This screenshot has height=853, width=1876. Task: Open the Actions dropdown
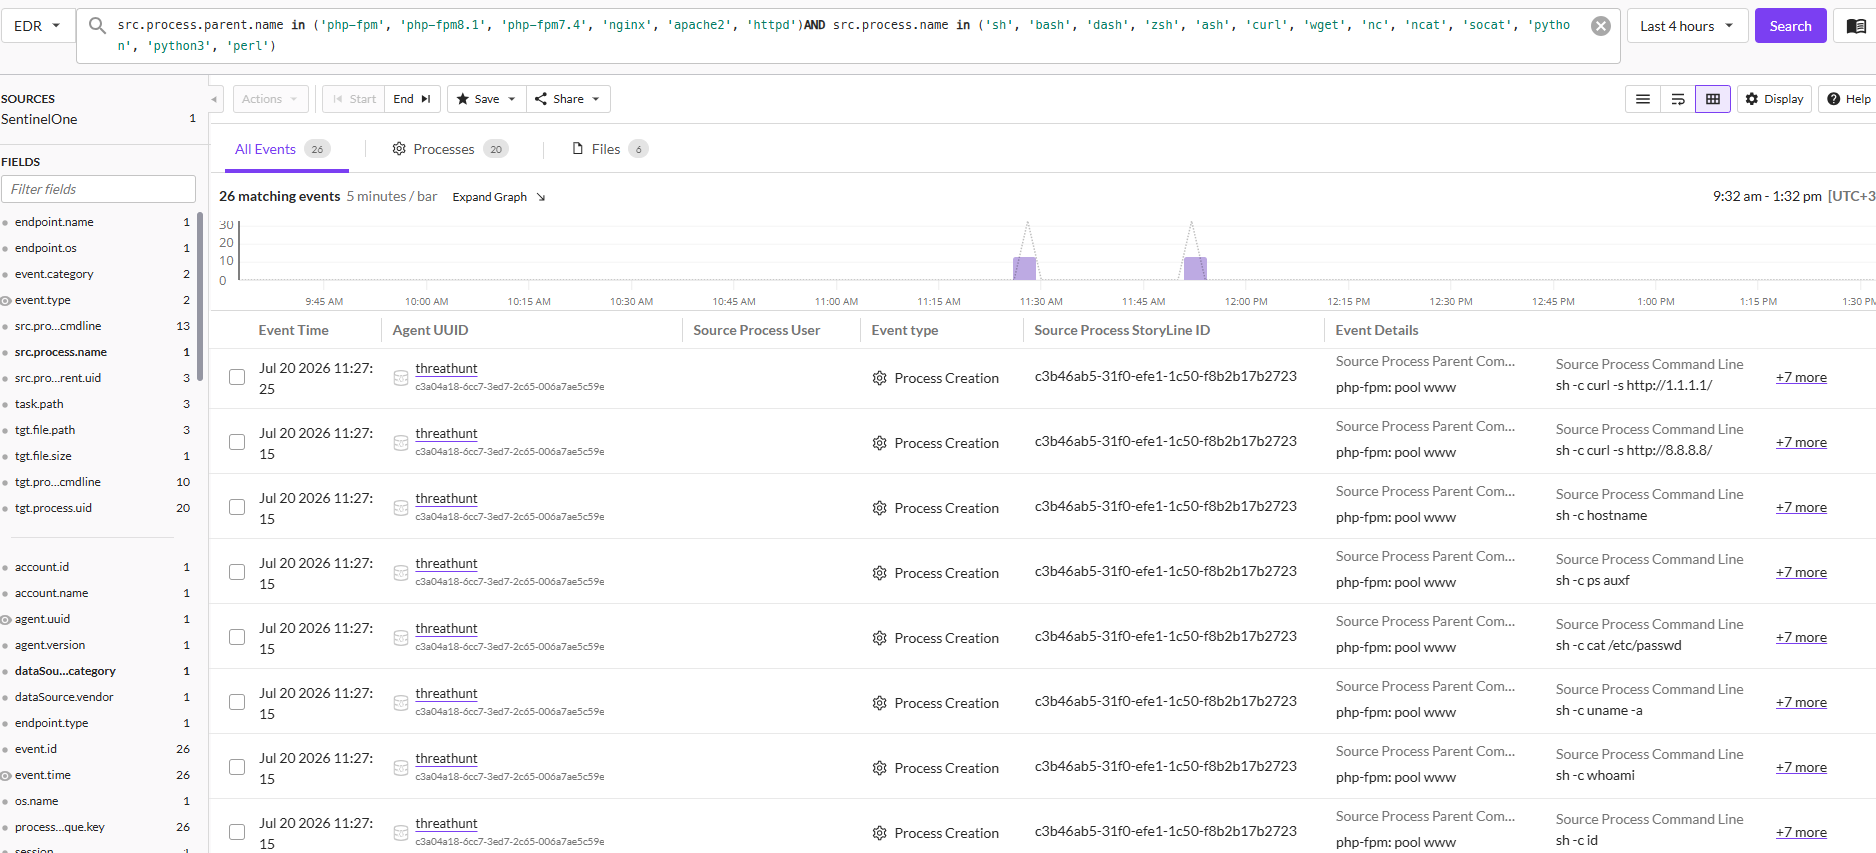coord(270,99)
